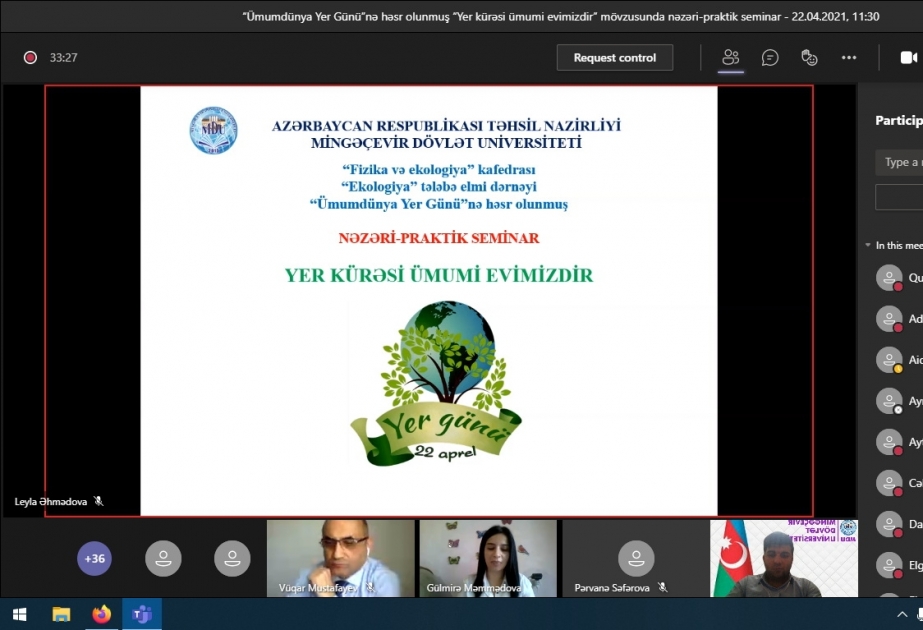
Task: Click muted mic icon beside Leyla Əhmədova
Action: point(98,501)
